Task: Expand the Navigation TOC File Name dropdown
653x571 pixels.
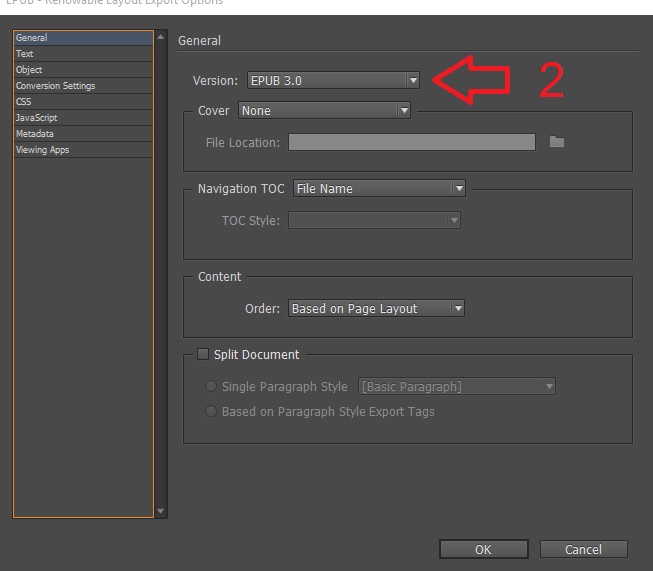Action: [x=379, y=189]
